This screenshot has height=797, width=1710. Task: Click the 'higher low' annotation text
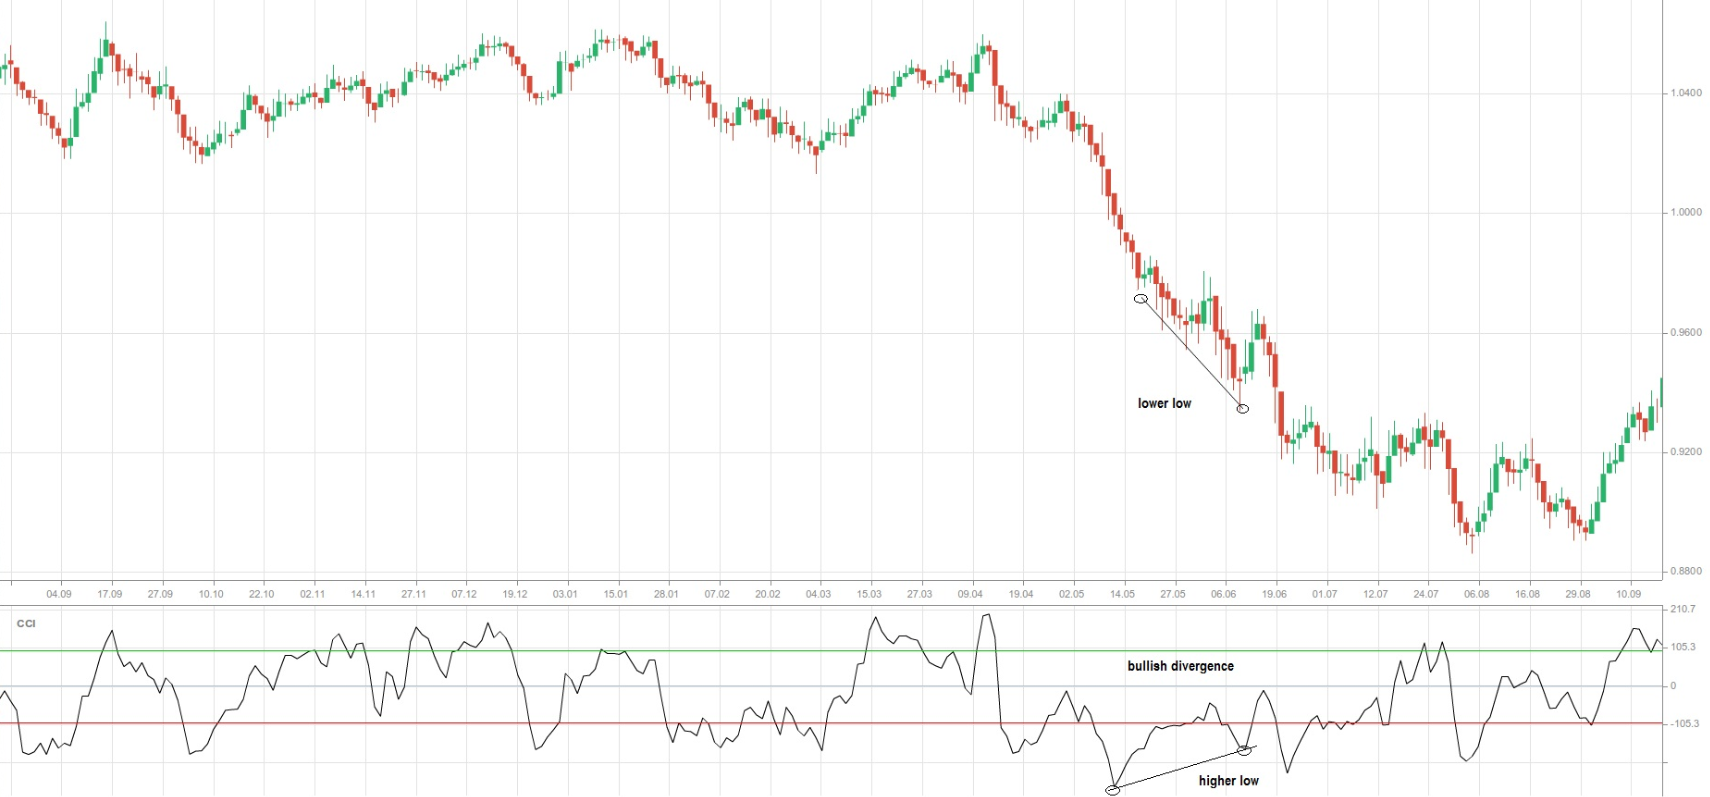(x=1228, y=780)
